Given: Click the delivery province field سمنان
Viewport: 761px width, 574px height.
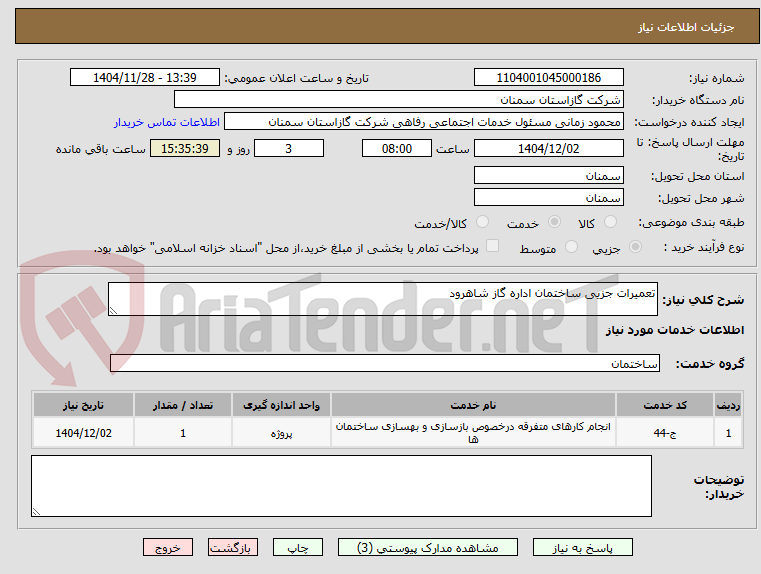Looking at the screenshot, I should (x=548, y=176).
